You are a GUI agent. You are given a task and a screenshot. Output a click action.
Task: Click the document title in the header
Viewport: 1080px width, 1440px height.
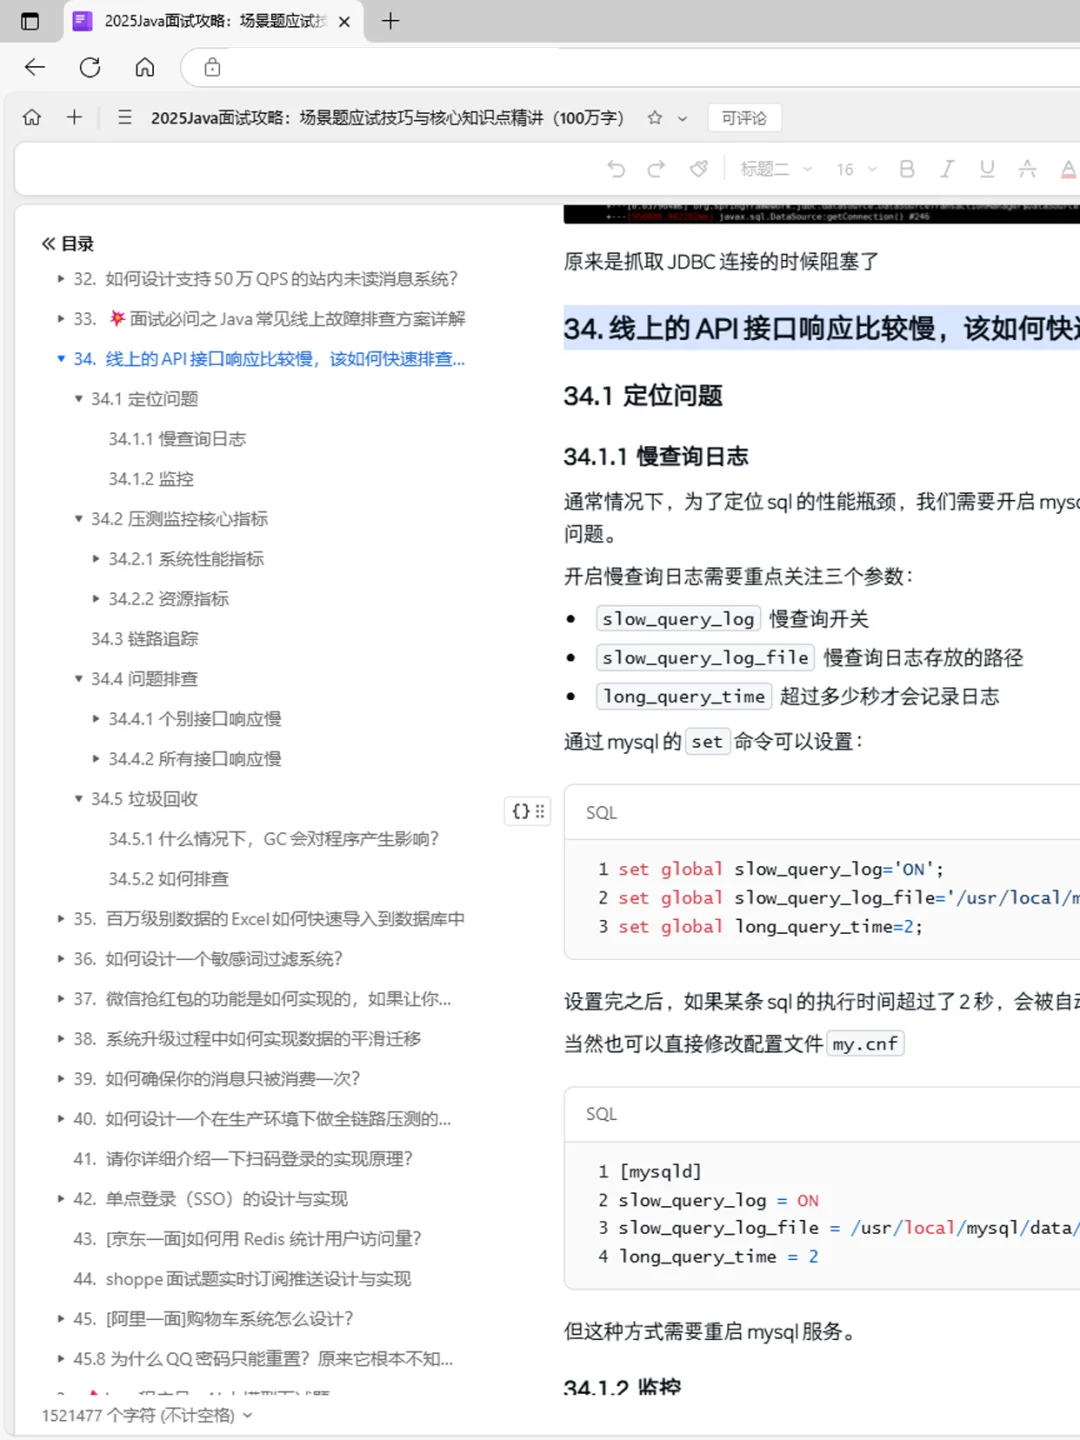coord(388,118)
